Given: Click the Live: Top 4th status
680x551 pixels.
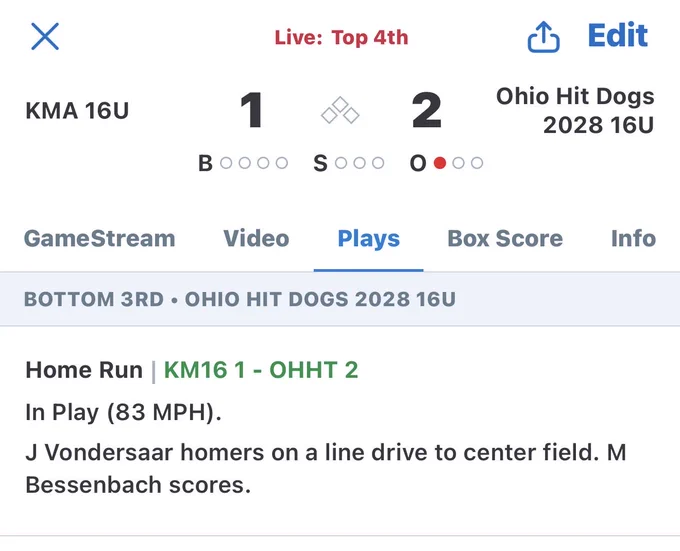Looking at the screenshot, I should (x=341, y=38).
